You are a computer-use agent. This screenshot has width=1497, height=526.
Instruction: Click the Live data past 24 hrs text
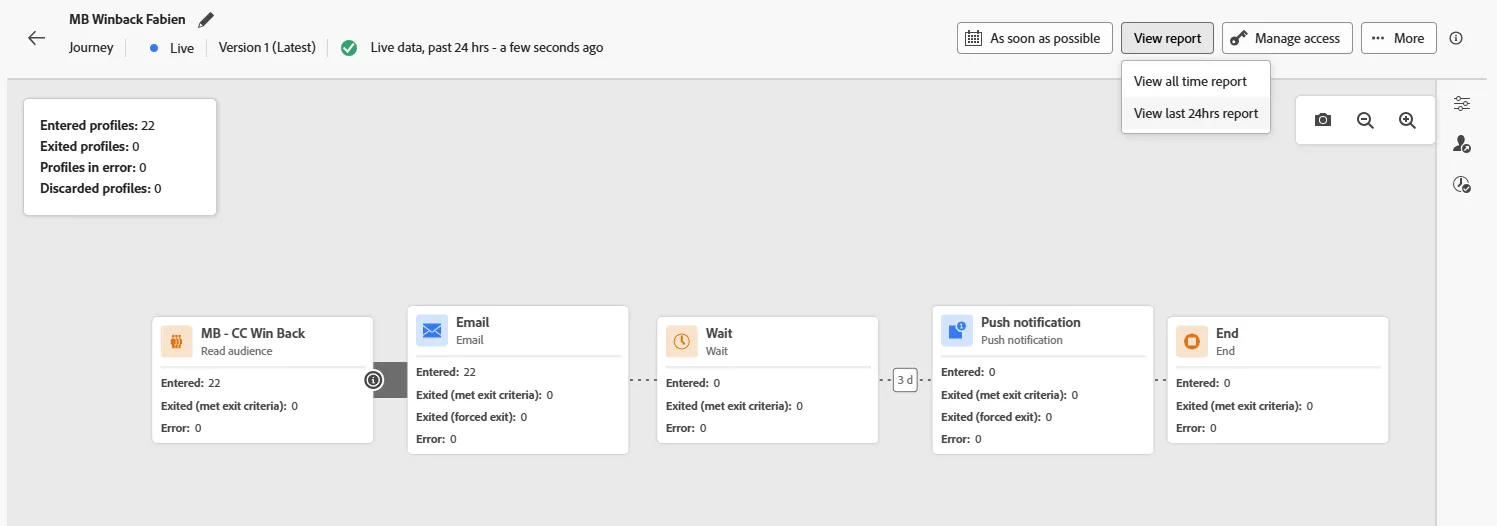[487, 48]
